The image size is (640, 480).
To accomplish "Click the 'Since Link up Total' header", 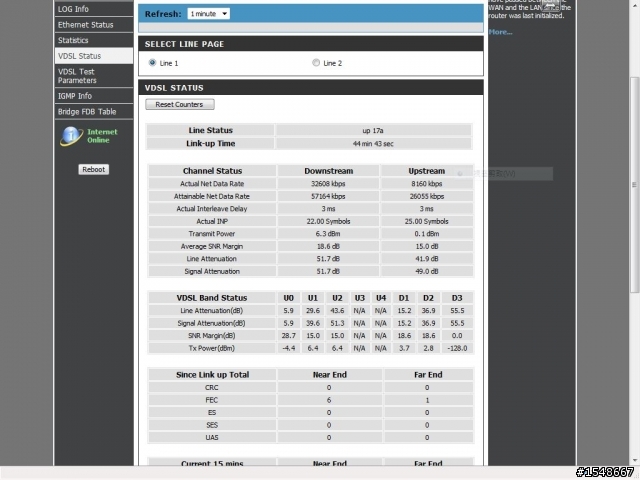I will click(212, 375).
